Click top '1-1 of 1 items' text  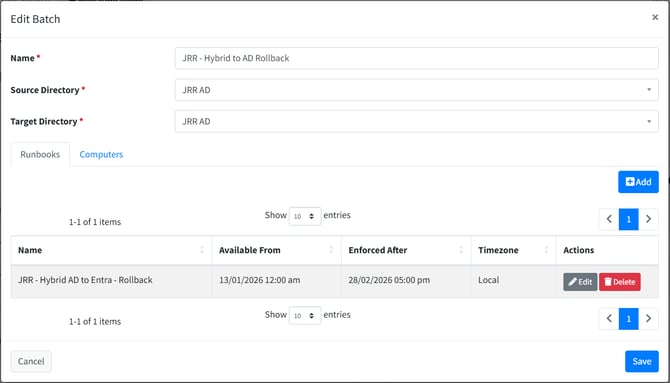[x=95, y=222]
